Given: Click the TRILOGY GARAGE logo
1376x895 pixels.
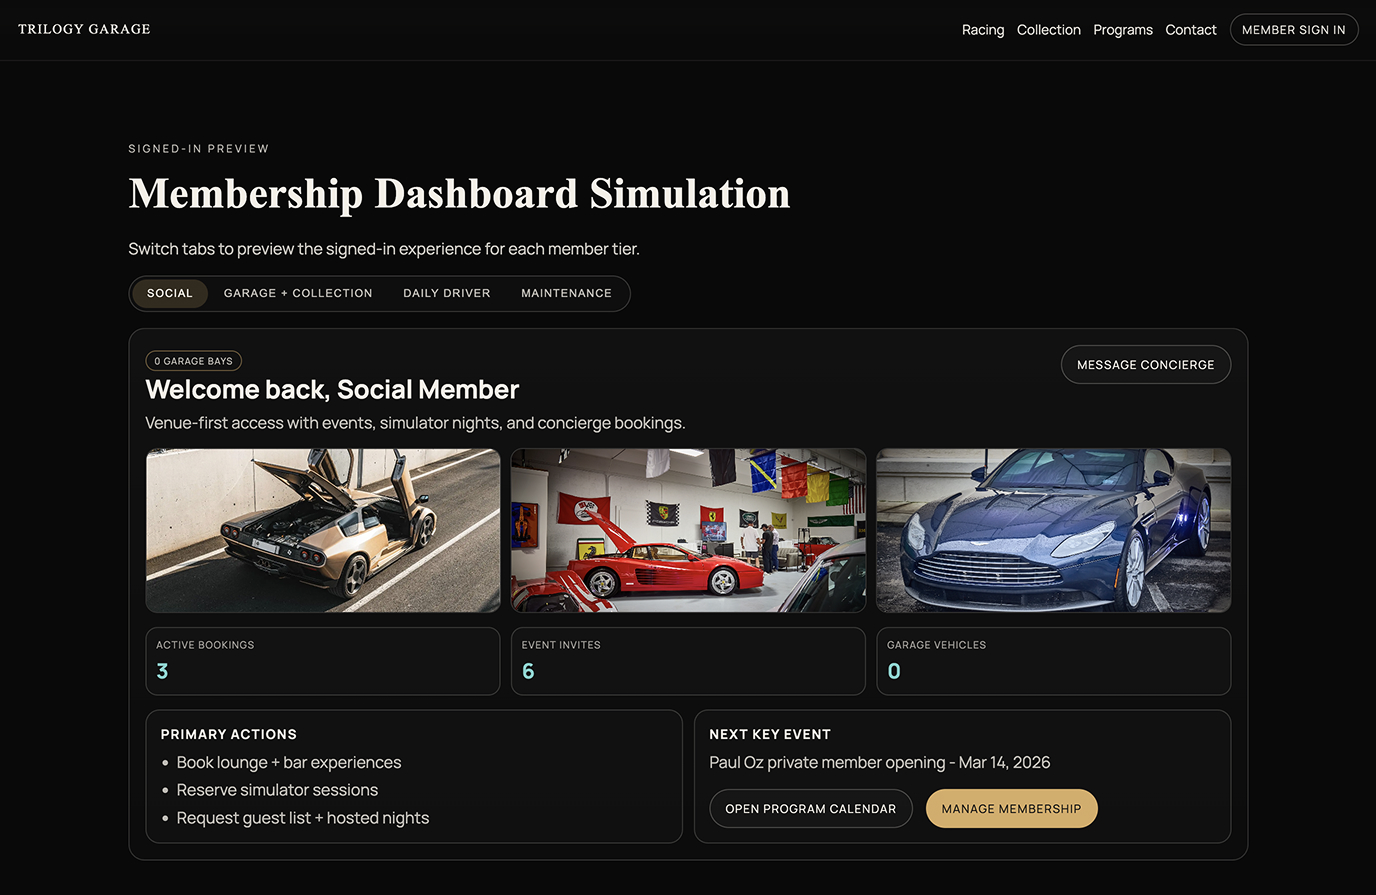Looking at the screenshot, I should (84, 29).
